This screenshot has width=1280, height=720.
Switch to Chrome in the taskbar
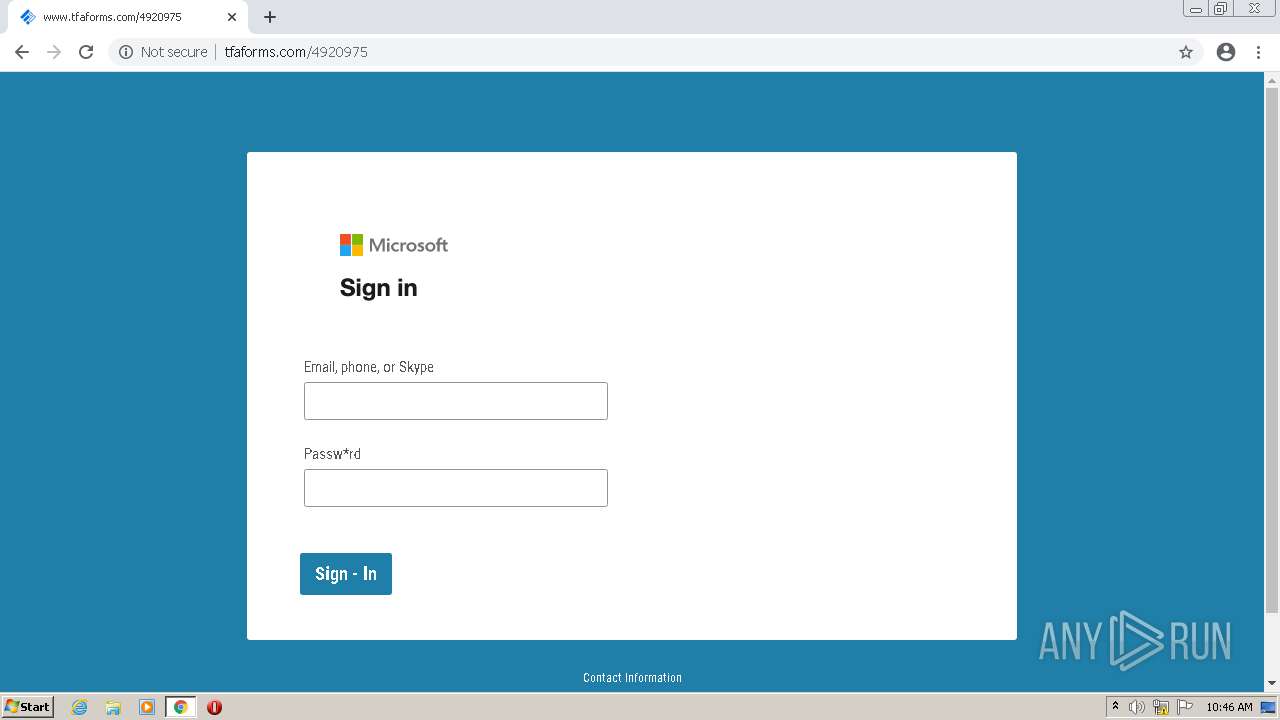coord(180,707)
